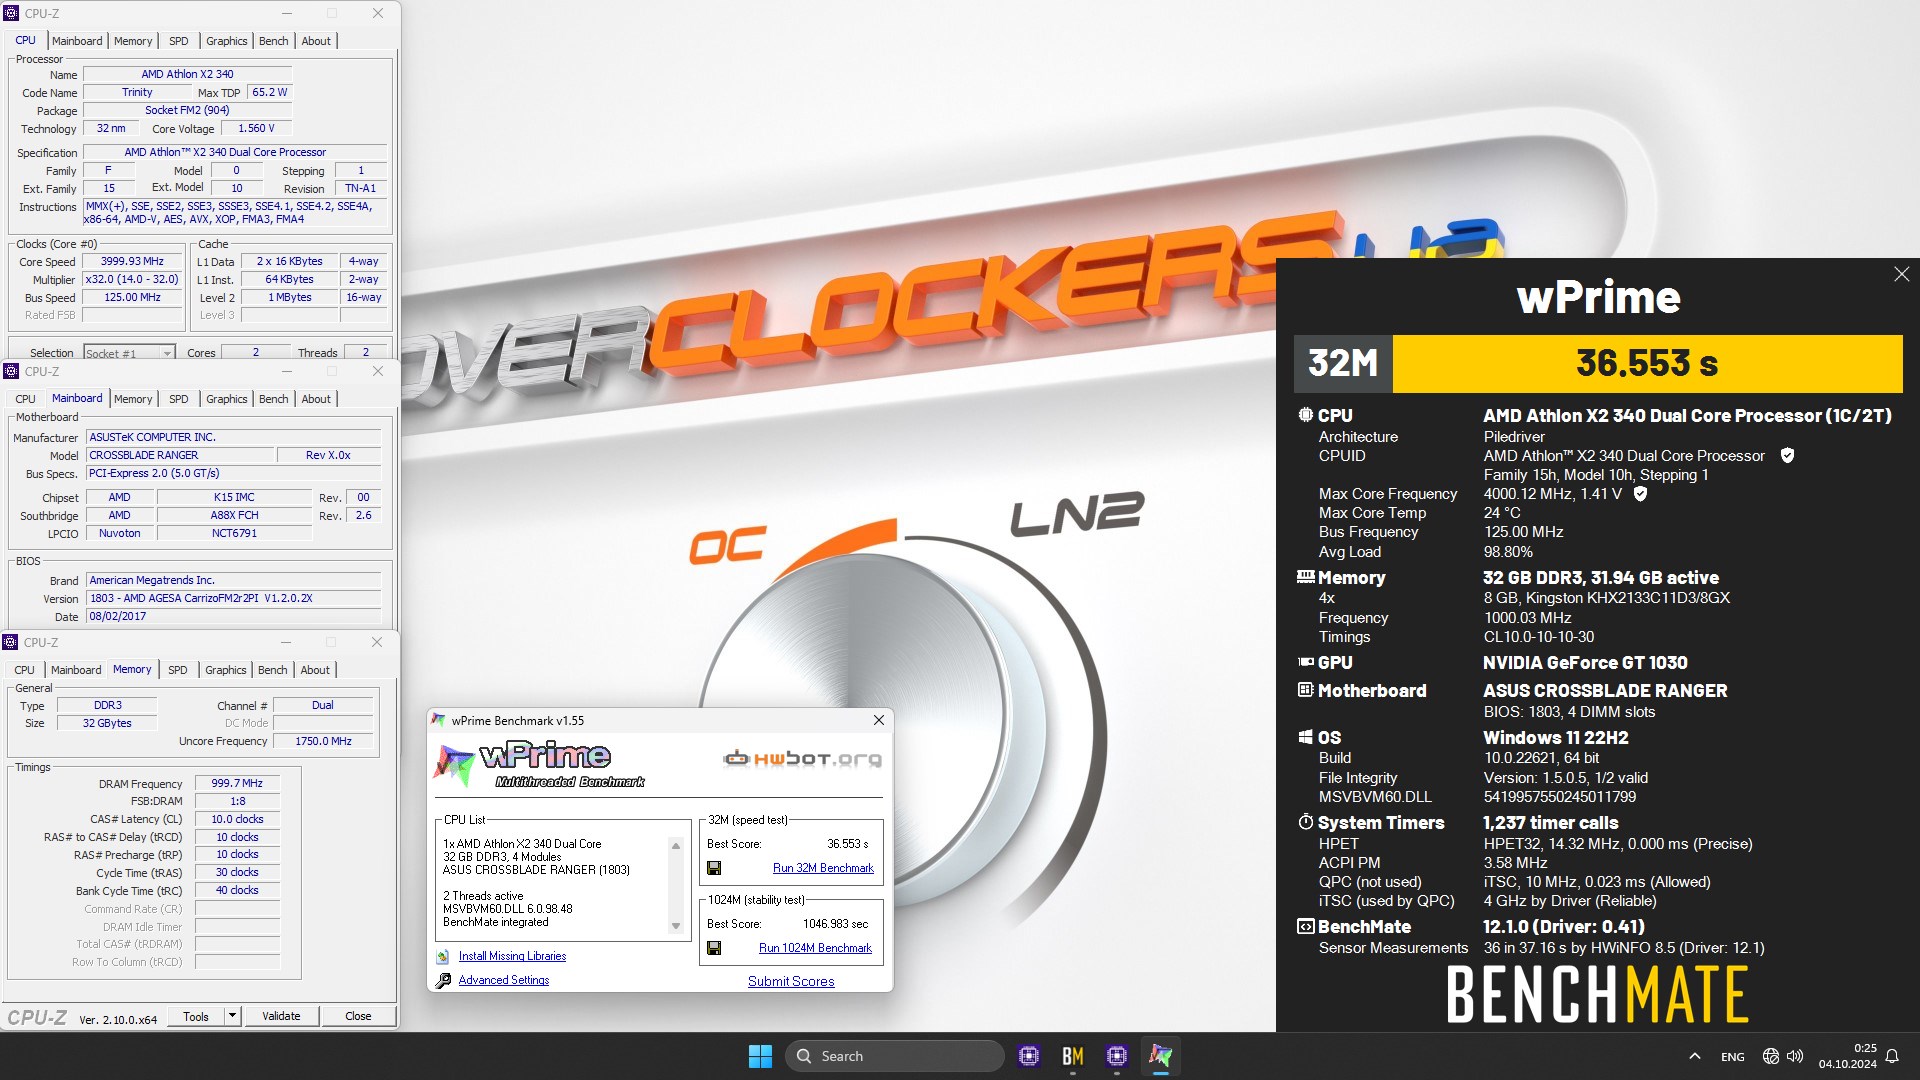
Task: Click the Install Missing Libraries icon
Action: tap(443, 957)
